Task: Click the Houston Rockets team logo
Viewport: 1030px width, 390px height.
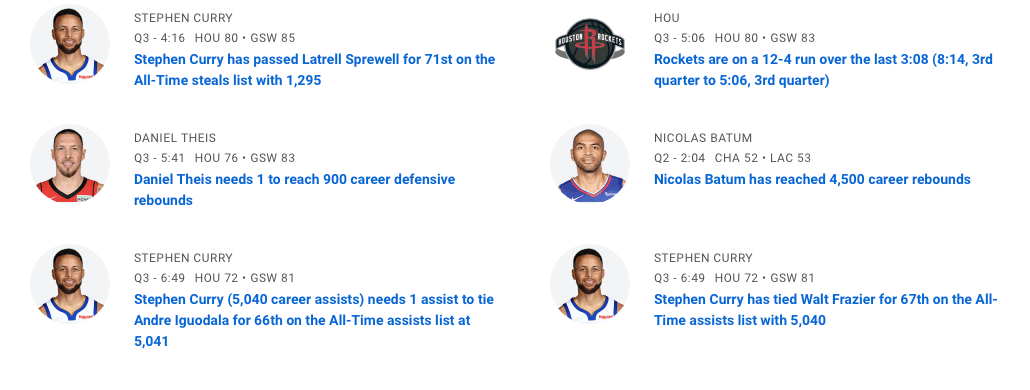Action: pos(590,43)
